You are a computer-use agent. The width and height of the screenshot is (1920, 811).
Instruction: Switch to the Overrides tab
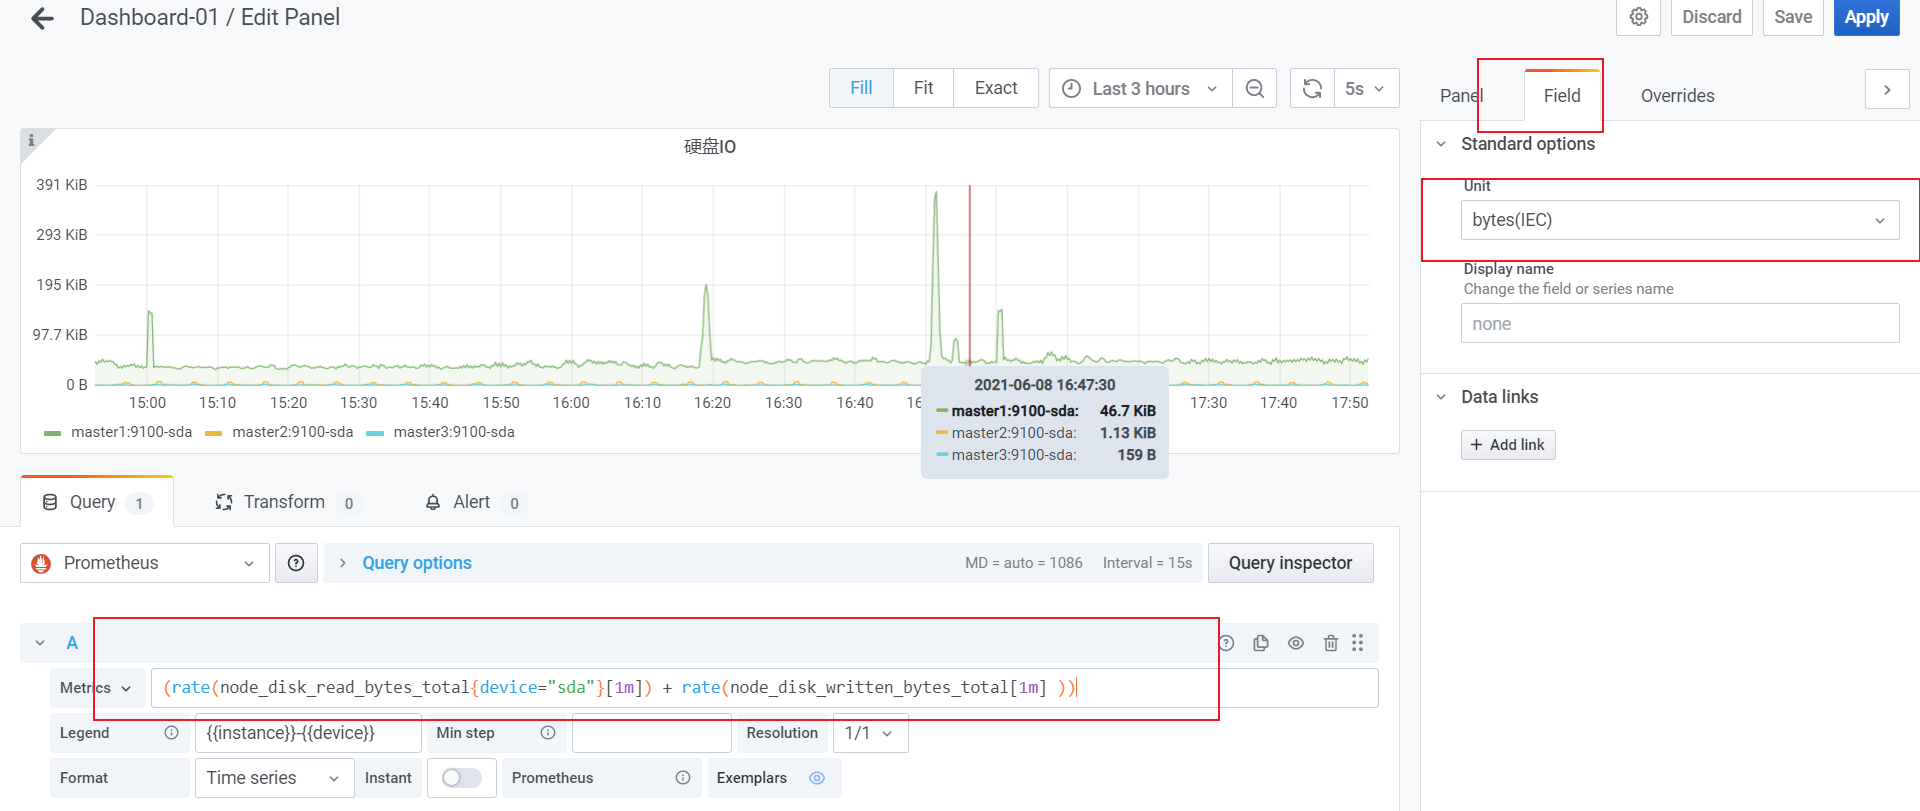(x=1677, y=95)
